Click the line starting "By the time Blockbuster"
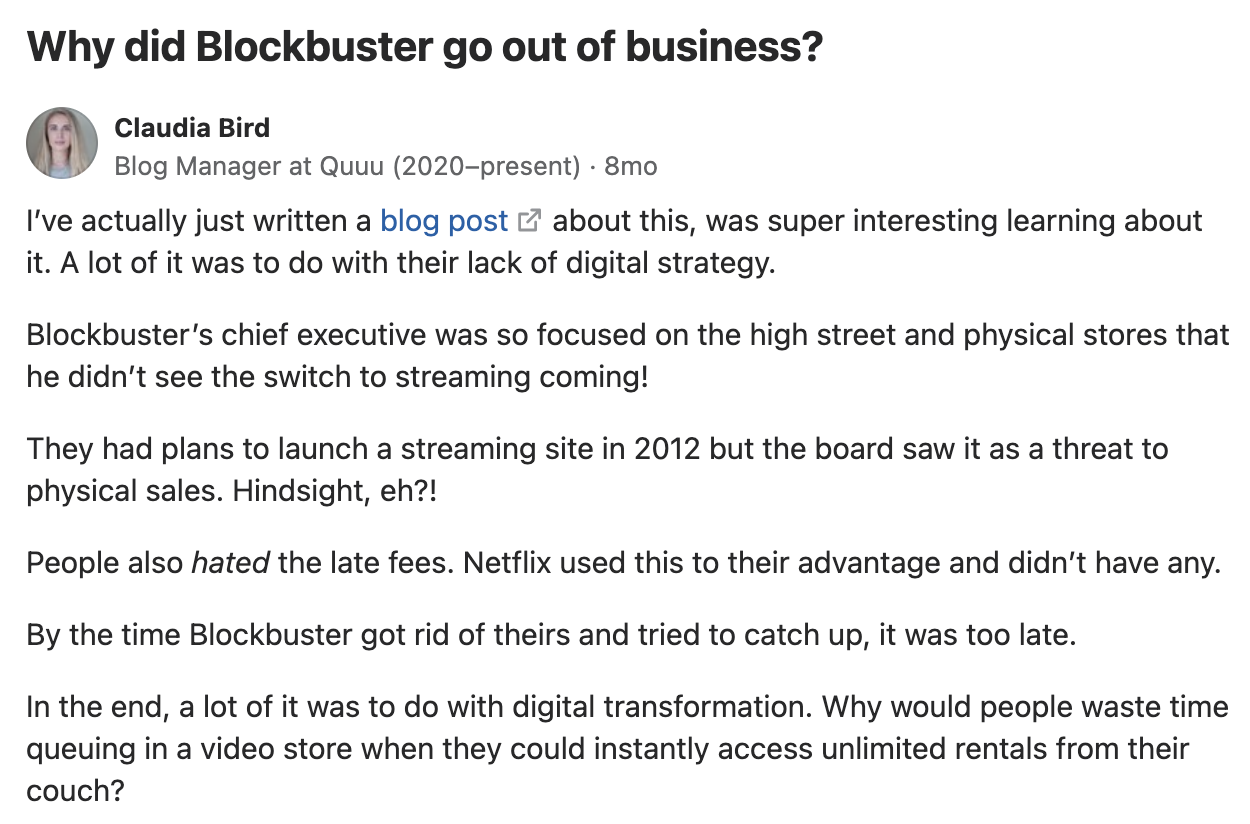Image resolution: width=1250 pixels, height=824 pixels. (551, 635)
